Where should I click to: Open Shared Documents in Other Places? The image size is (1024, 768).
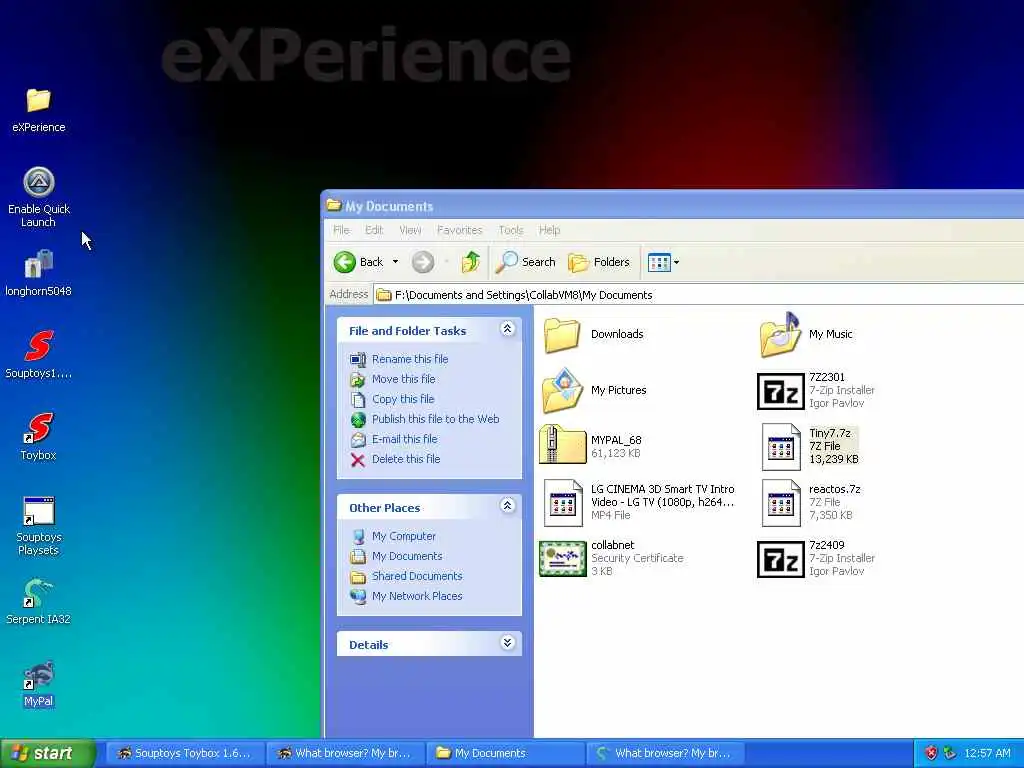[x=417, y=576]
